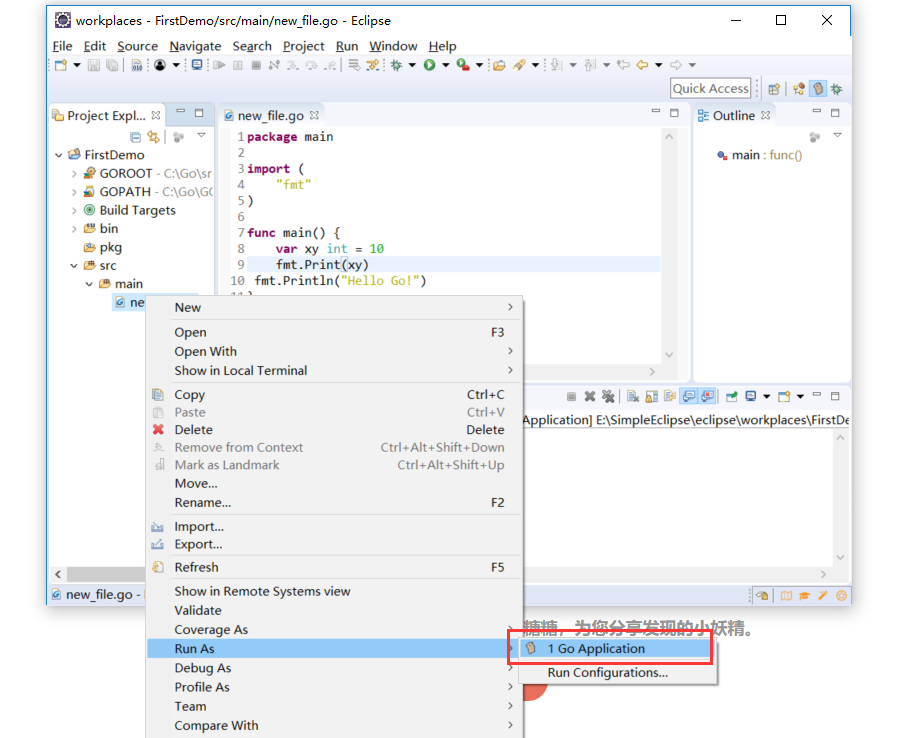Screen dimensions: 910x738
Task: Select the new_file.go editor tab
Action: [270, 115]
